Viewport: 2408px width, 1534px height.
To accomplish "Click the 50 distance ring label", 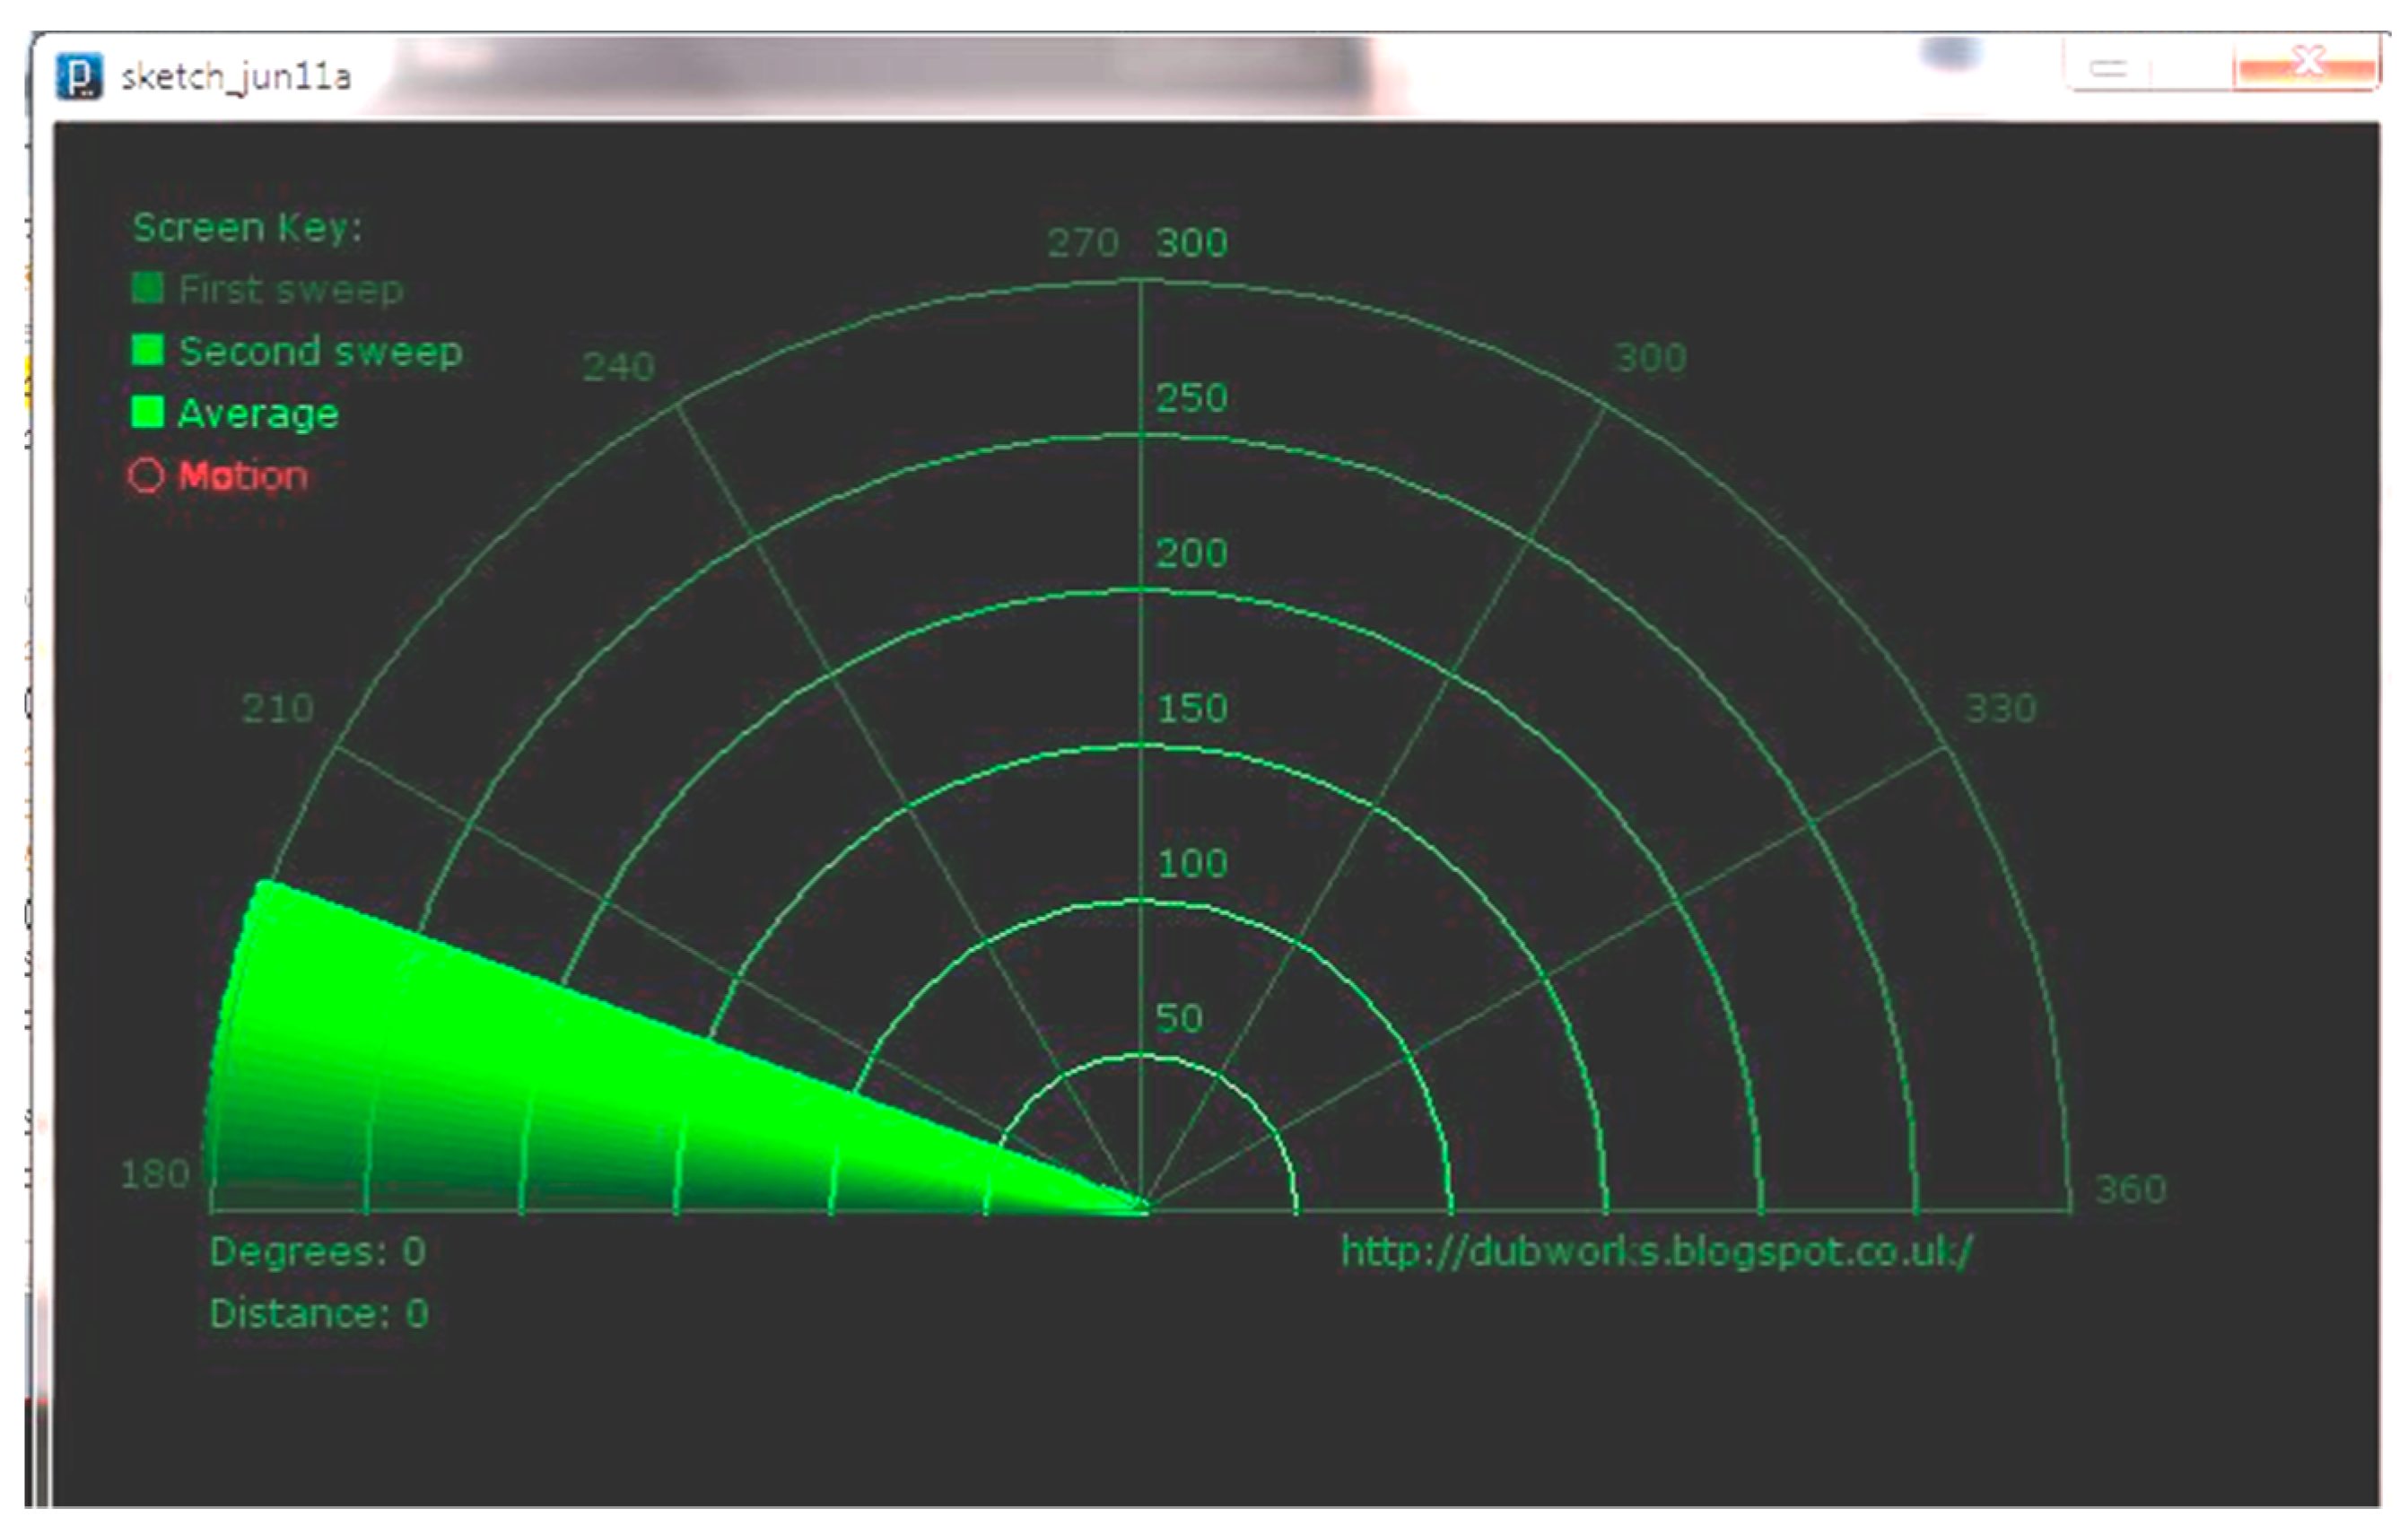I will click(x=1178, y=1019).
